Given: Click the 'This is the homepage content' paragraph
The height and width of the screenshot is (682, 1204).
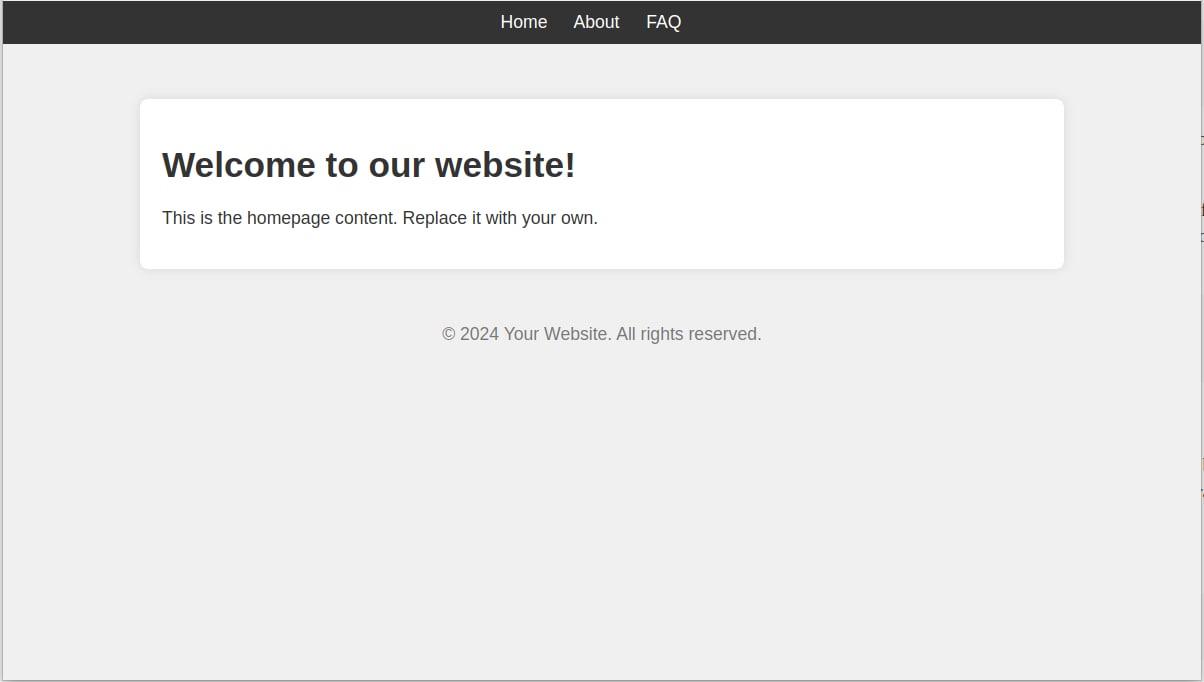Looking at the screenshot, I should (x=380, y=218).
